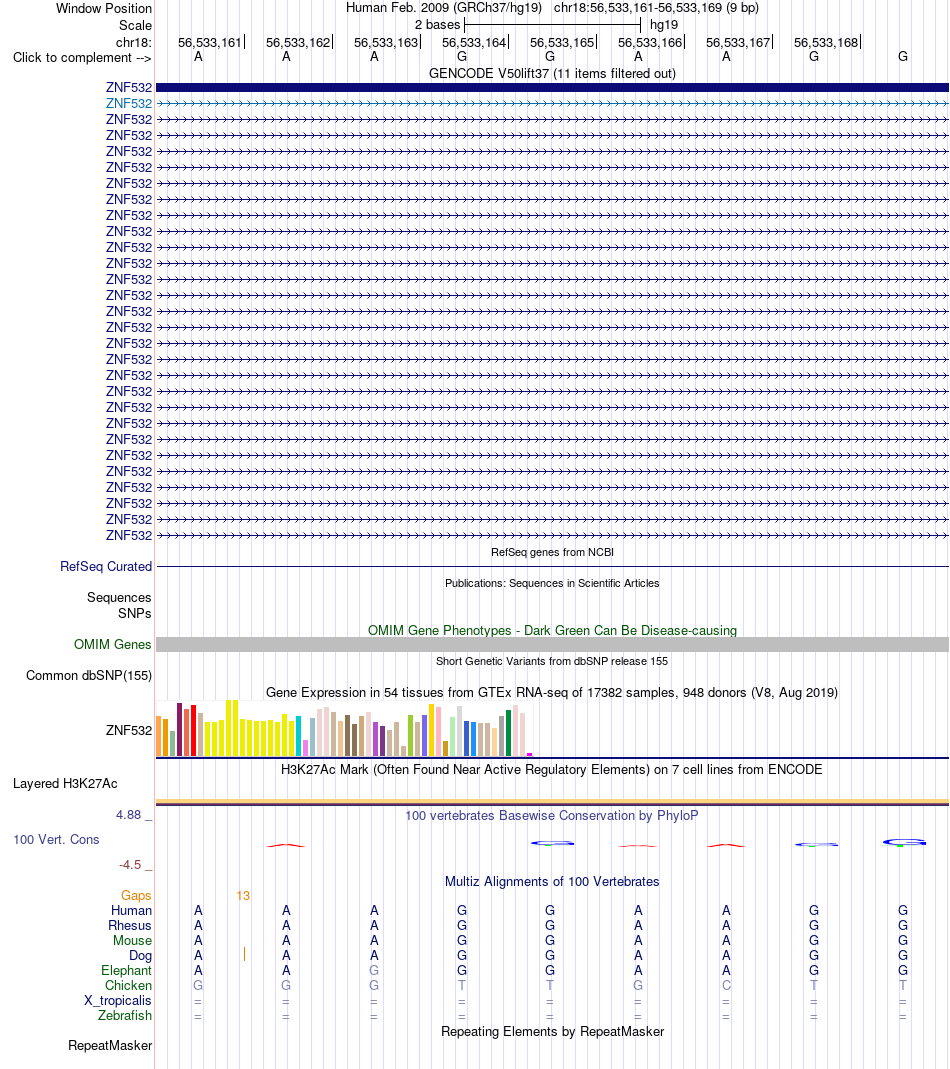Image resolution: width=950 pixels, height=1069 pixels.
Task: Click 'RefSeq genes from NCBI' track title
Action: (x=552, y=552)
